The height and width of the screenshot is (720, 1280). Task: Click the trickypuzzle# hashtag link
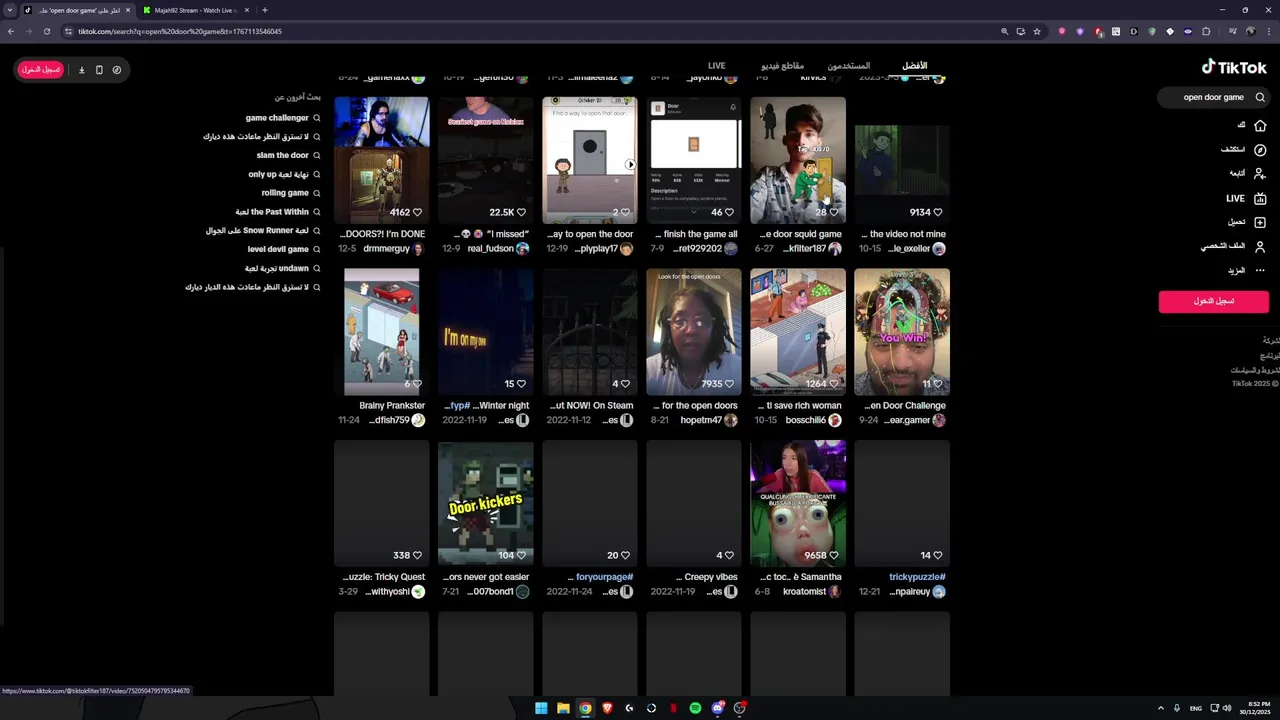coord(917,577)
